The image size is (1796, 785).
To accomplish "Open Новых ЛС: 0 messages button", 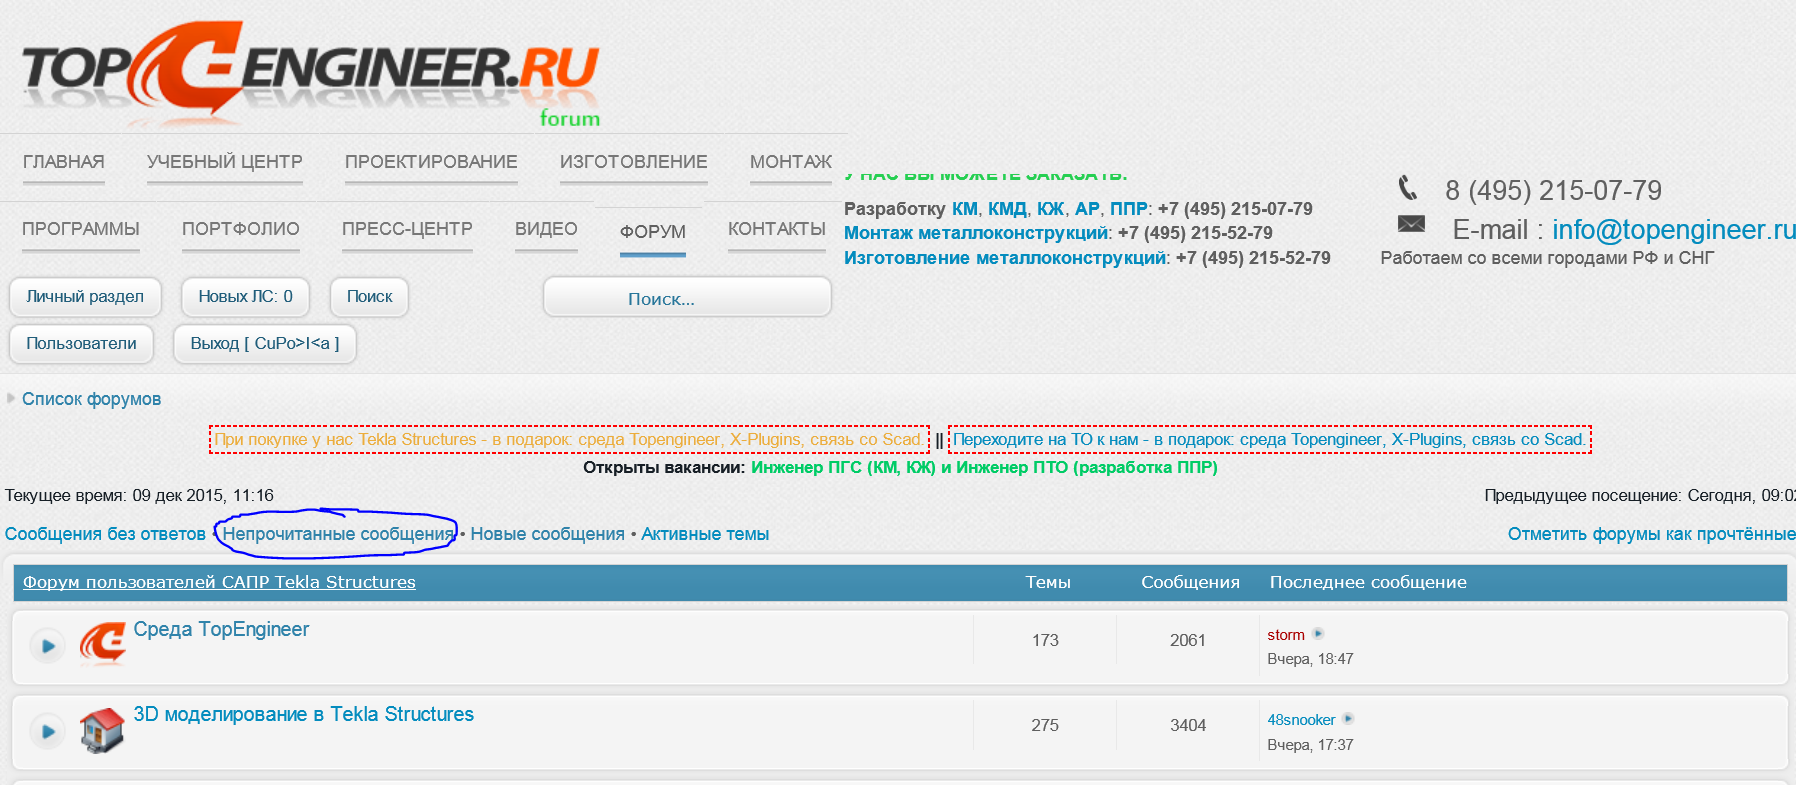I will pos(245,297).
